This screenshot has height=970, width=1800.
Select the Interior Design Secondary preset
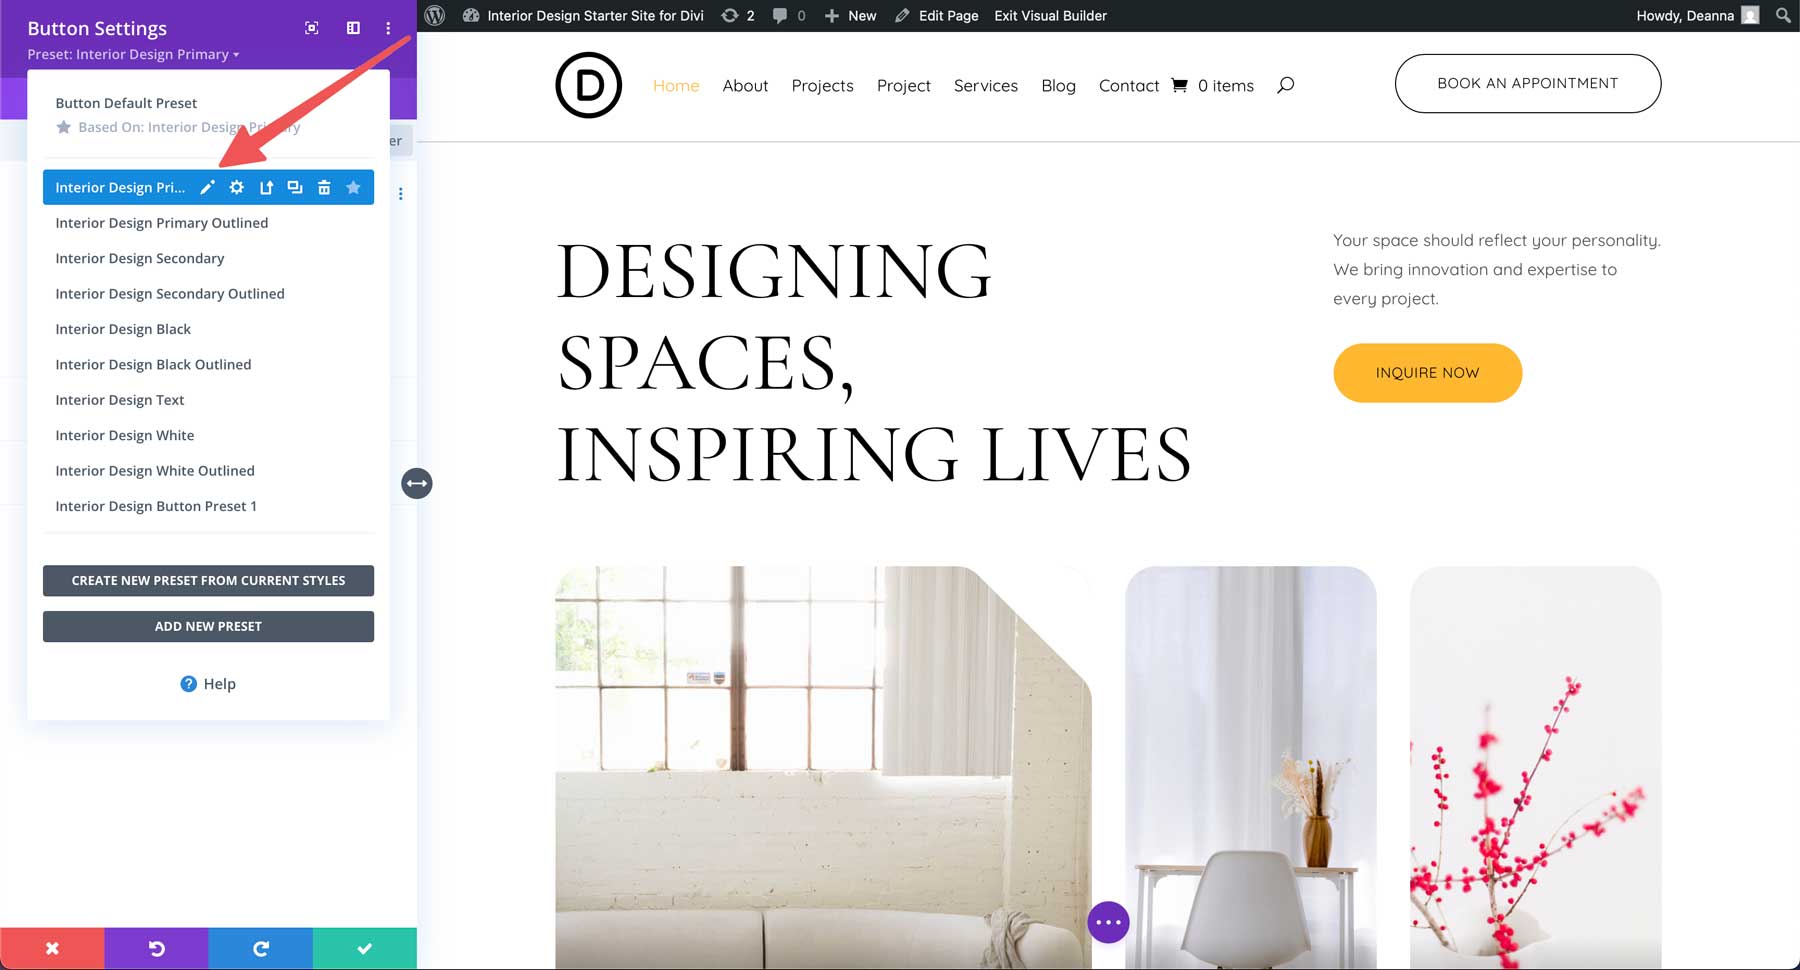[140, 258]
